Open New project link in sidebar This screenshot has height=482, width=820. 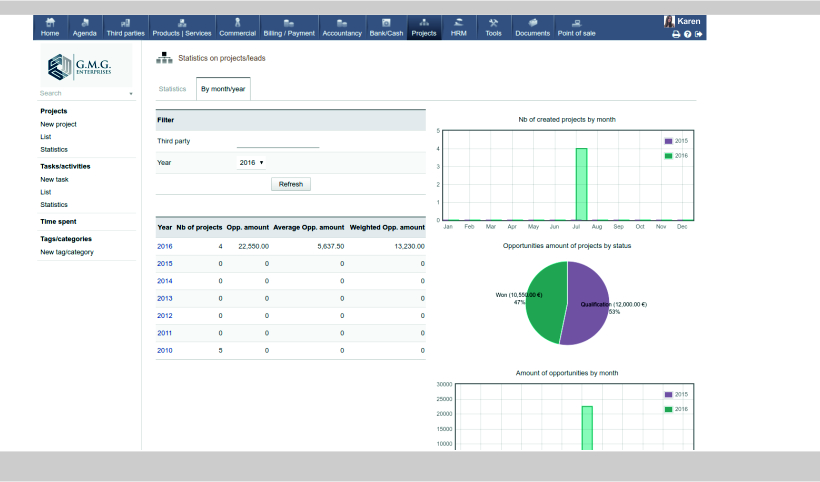(58, 124)
